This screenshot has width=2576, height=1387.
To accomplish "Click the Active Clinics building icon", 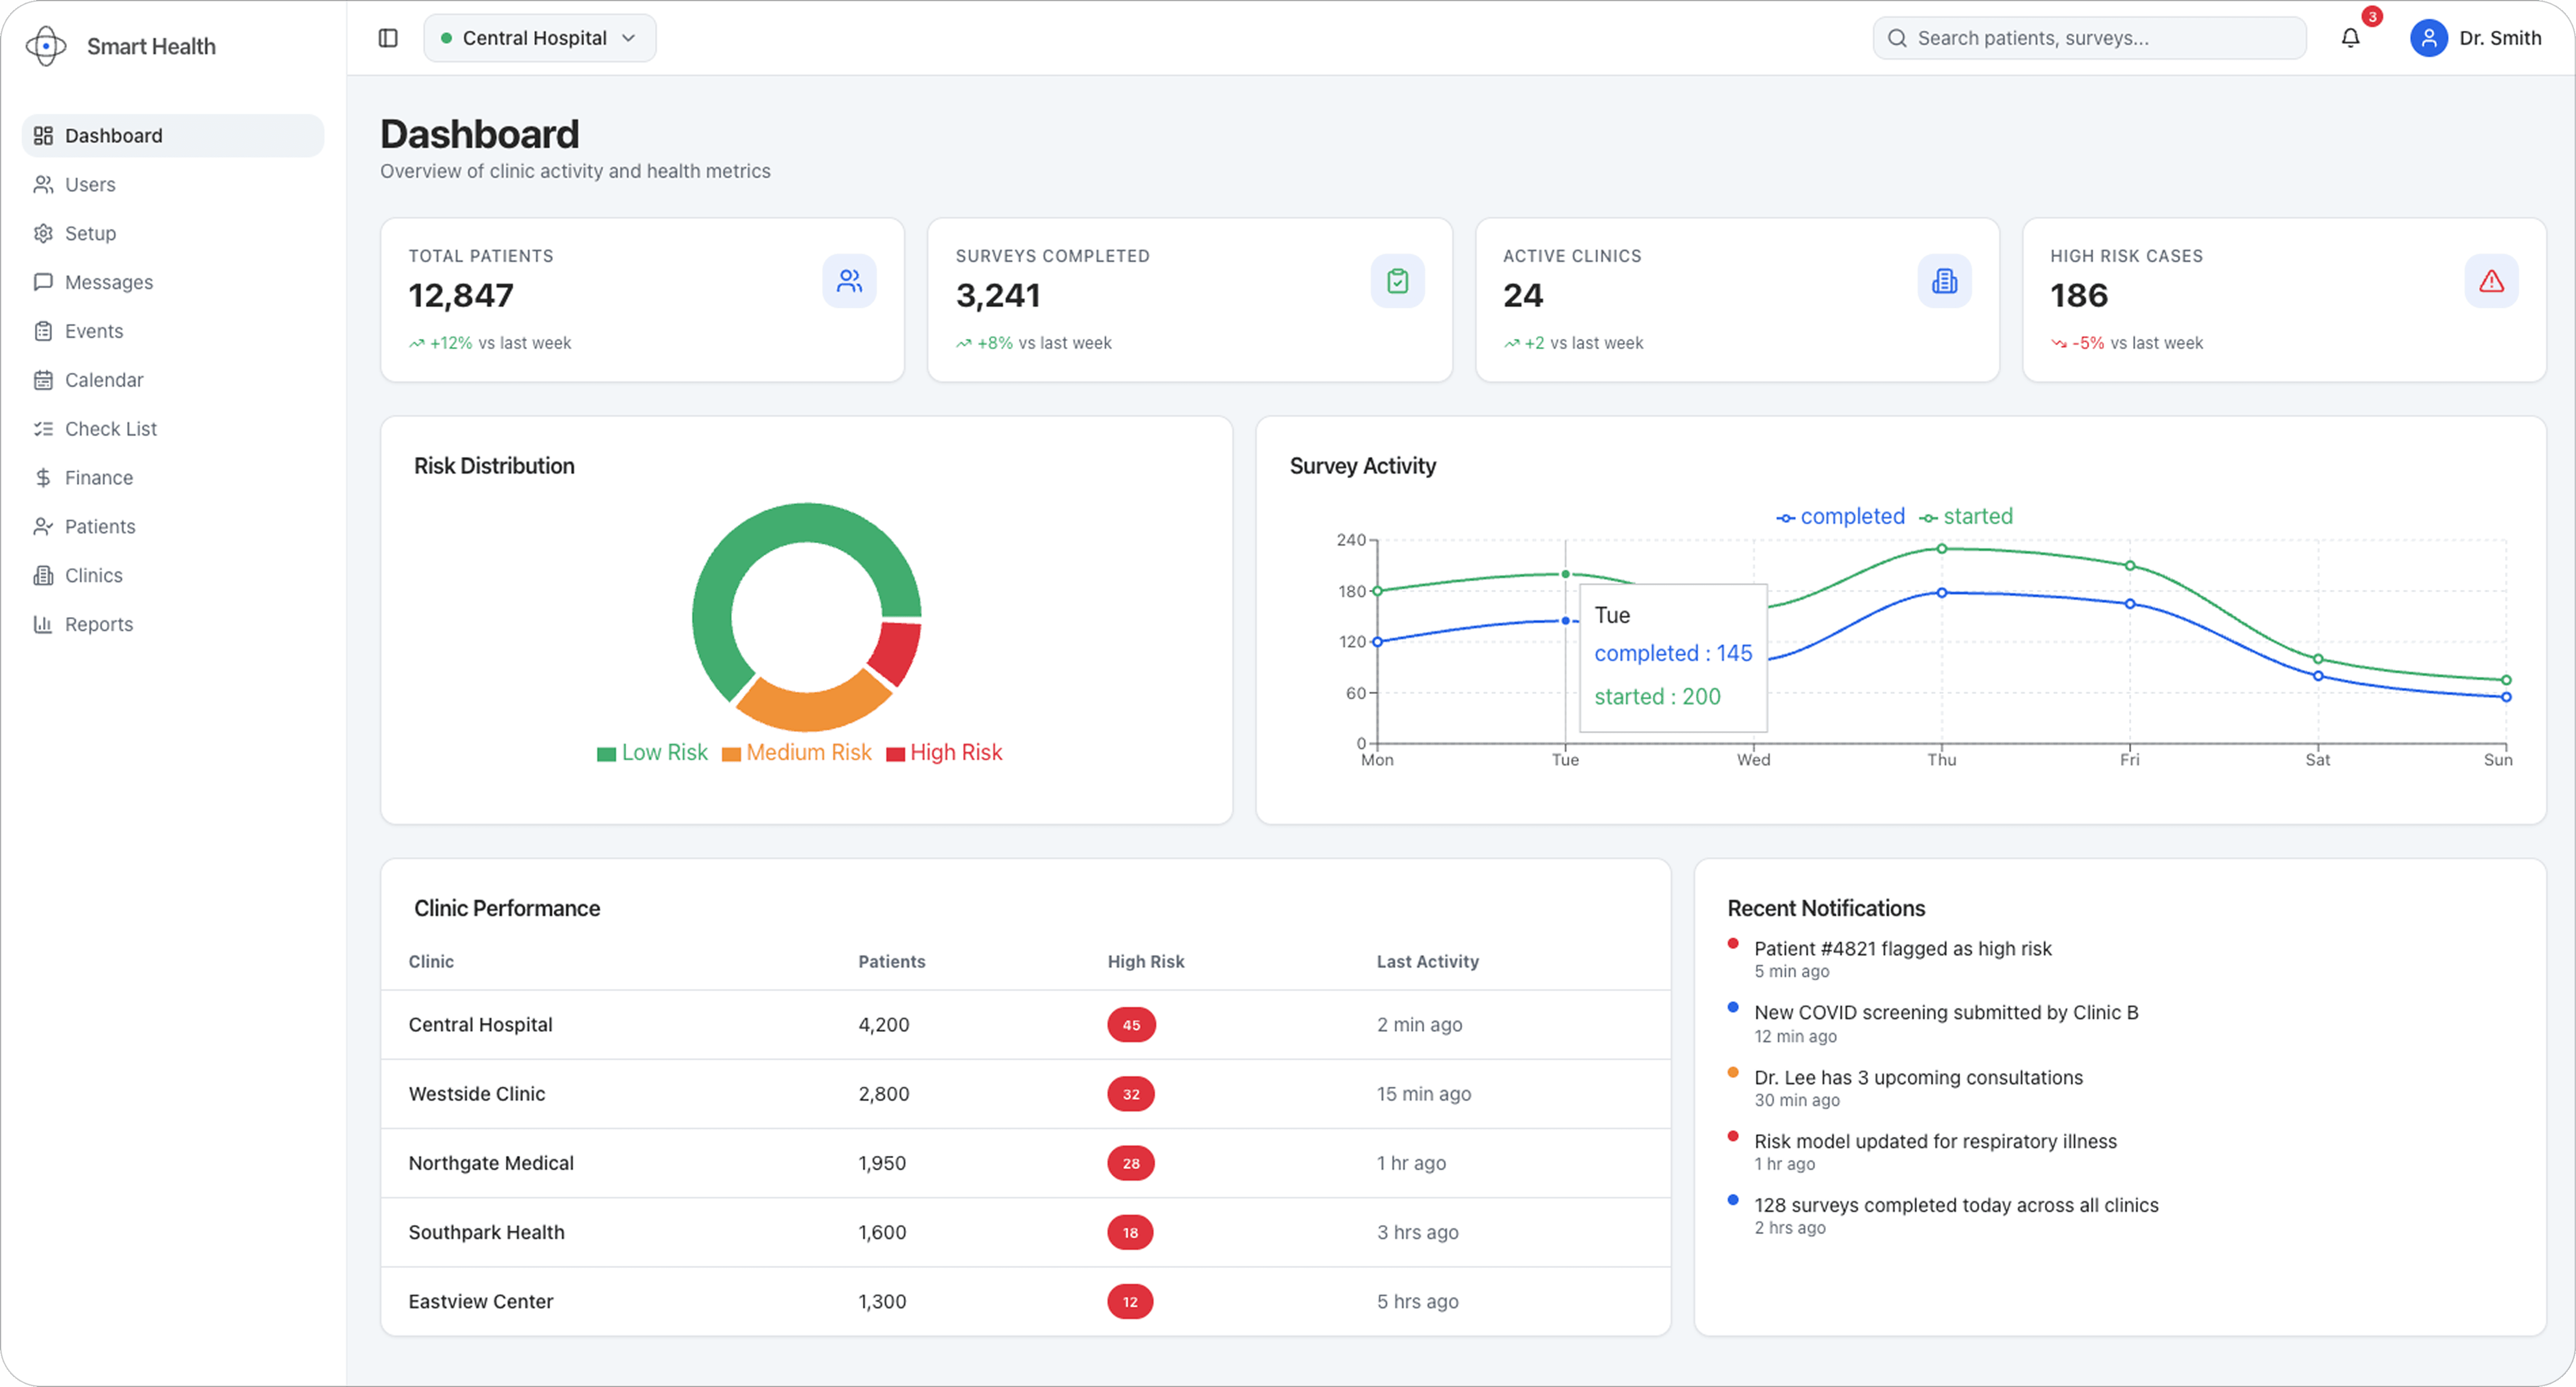I will tap(1944, 281).
